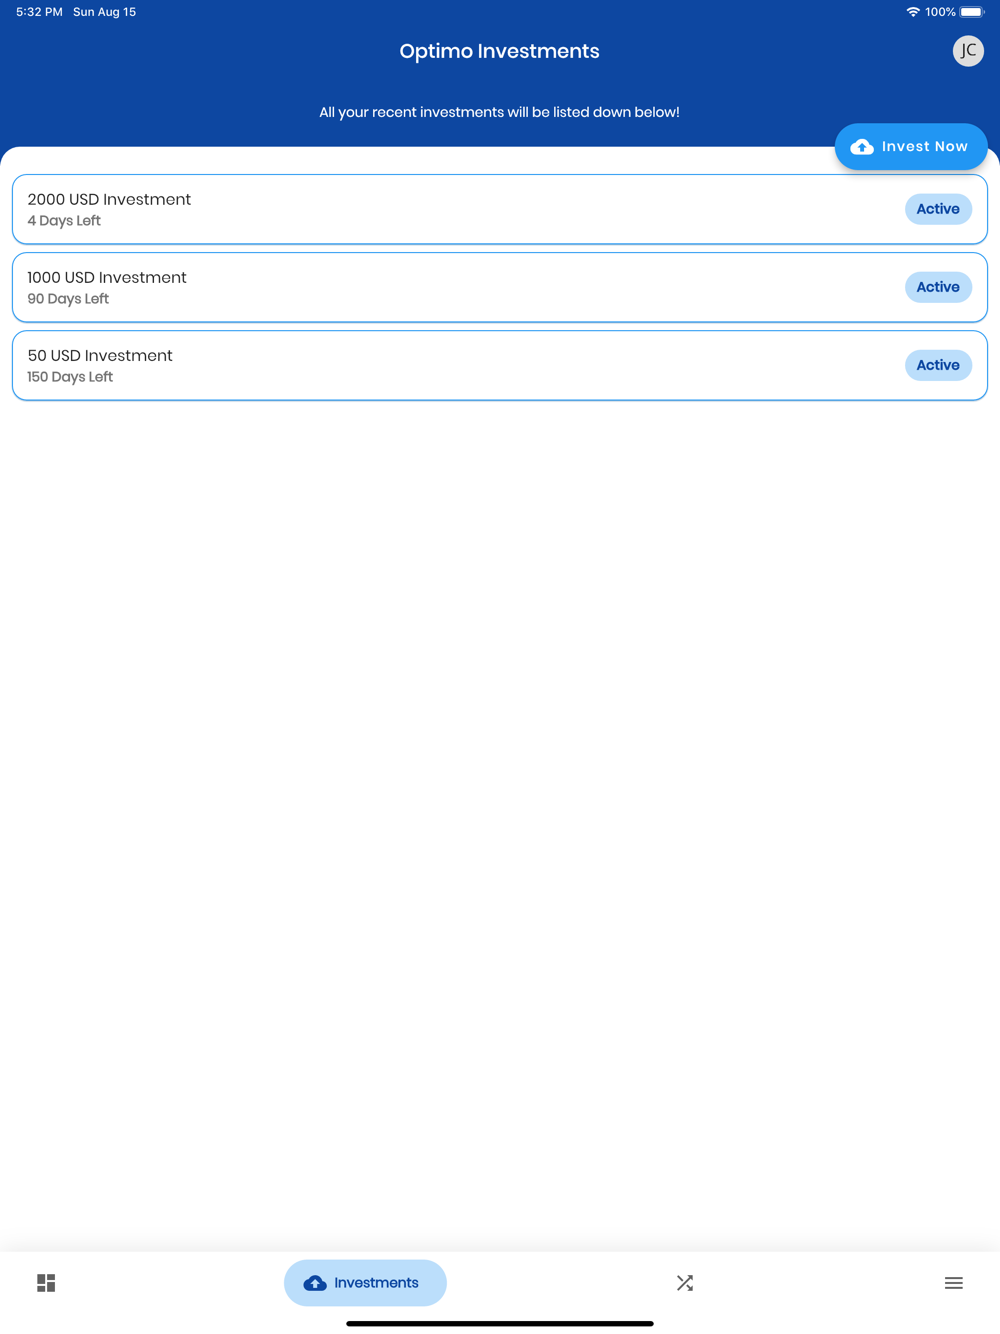Click the cloud icon in Investments tab
The width and height of the screenshot is (1000, 1334).
(x=315, y=1283)
